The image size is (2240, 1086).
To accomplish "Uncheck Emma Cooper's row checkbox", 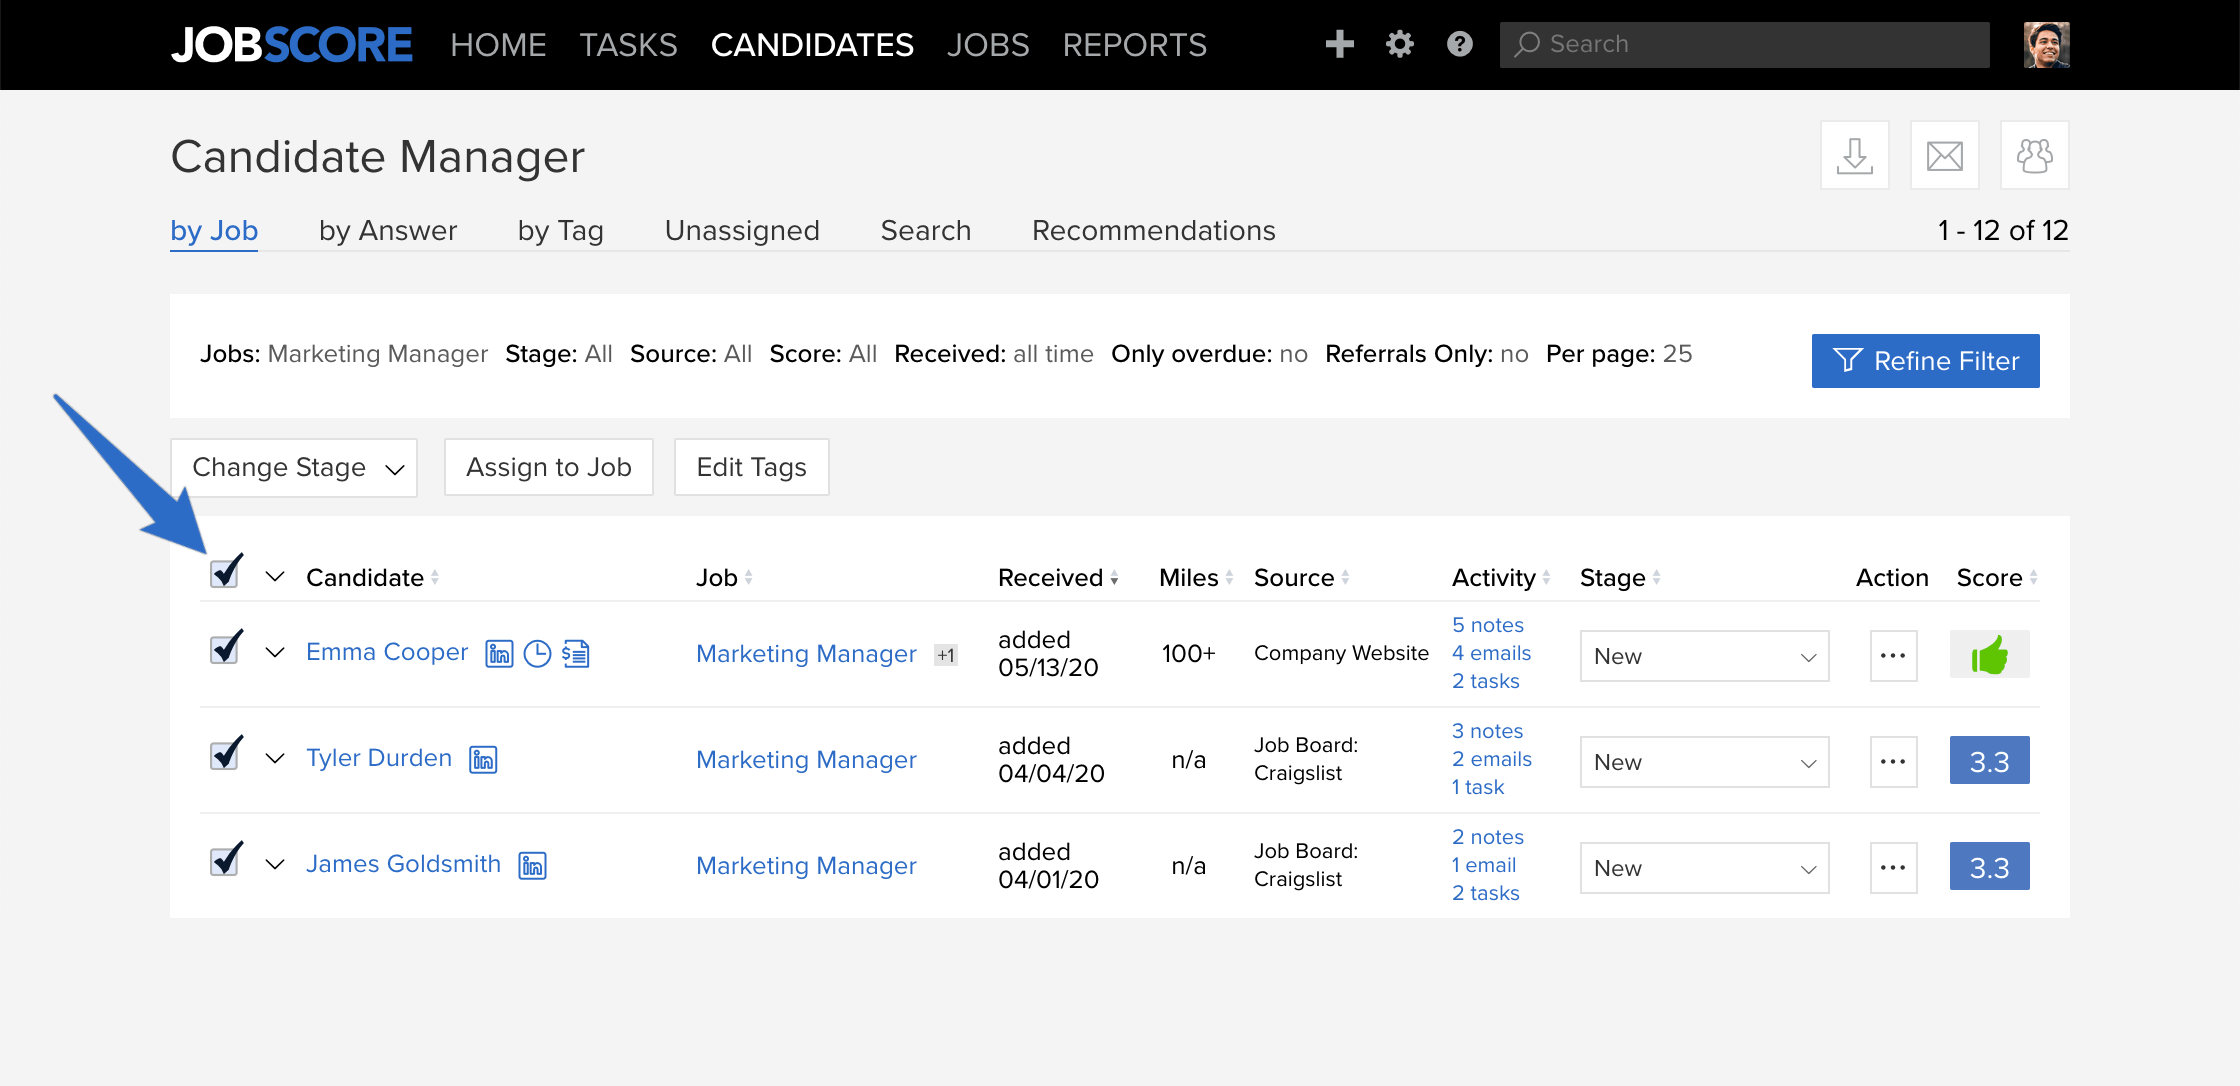I will point(226,648).
